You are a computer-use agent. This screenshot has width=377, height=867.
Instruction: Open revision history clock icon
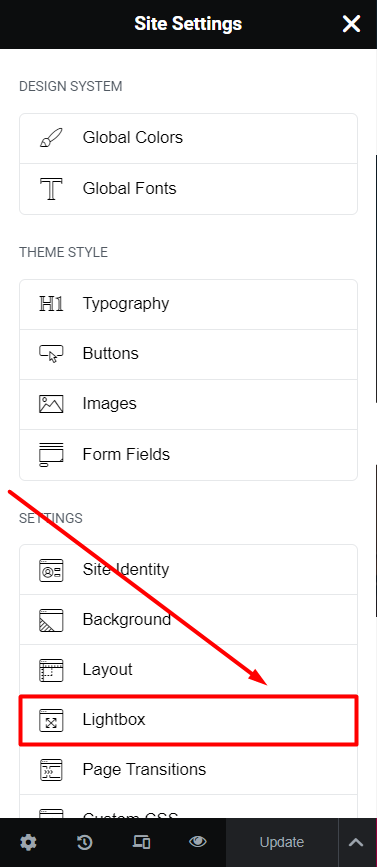85,843
